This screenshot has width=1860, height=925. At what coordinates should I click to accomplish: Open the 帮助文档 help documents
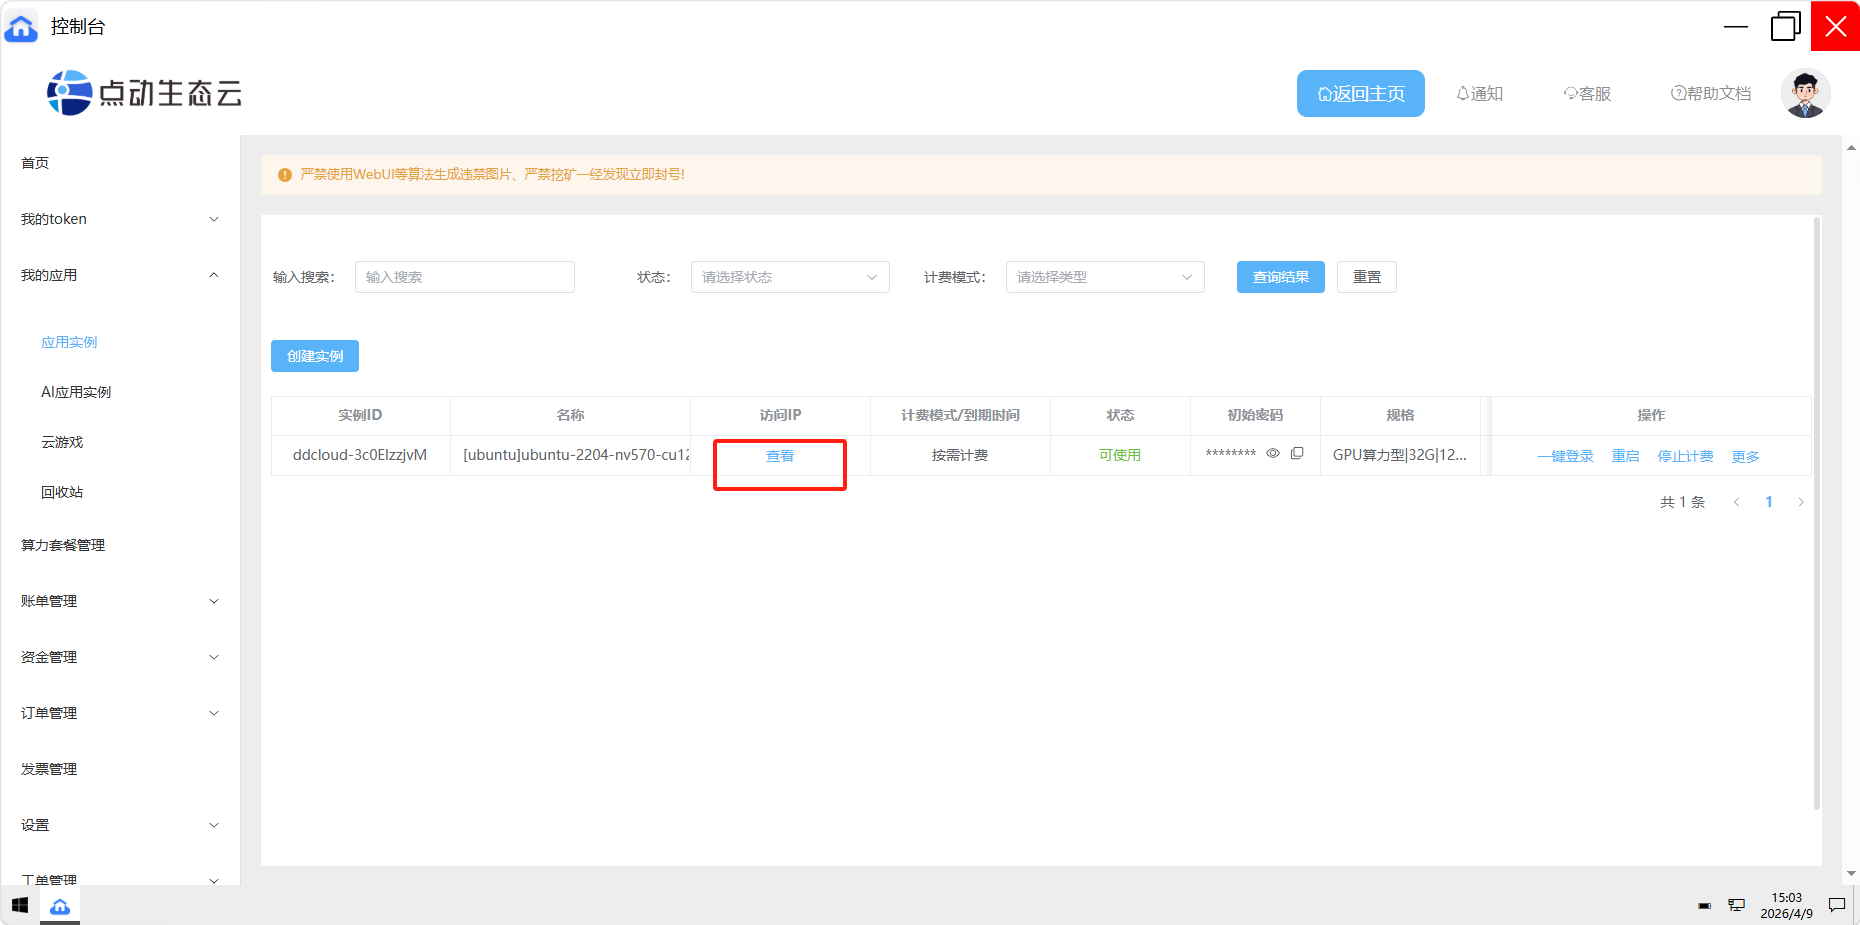pos(1711,94)
